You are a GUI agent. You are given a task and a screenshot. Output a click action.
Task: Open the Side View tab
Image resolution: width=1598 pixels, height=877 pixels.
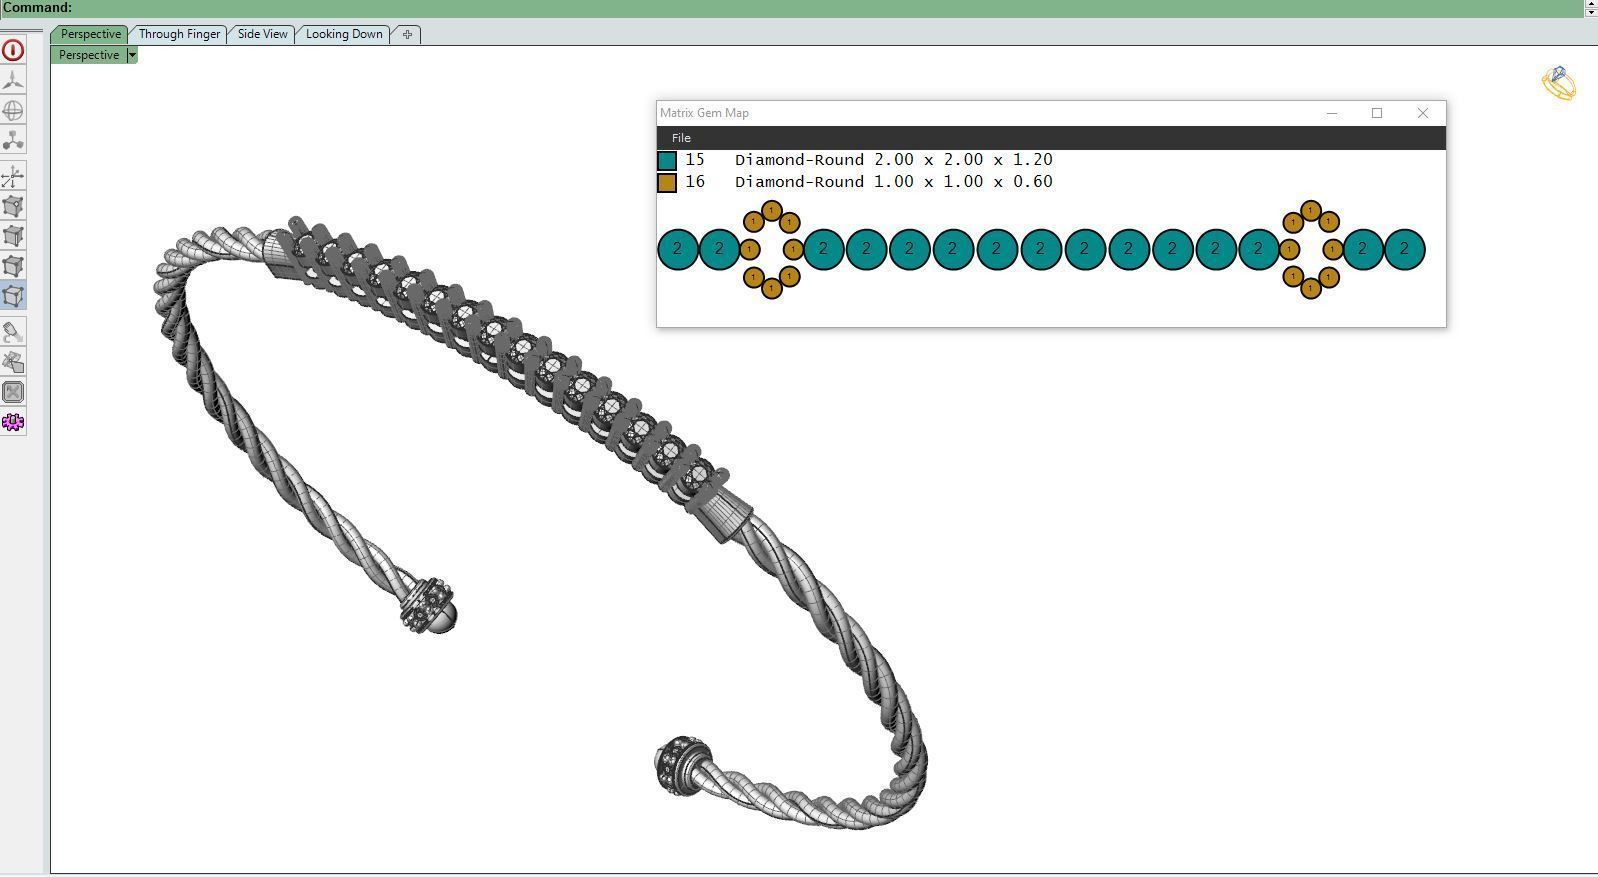coord(262,34)
